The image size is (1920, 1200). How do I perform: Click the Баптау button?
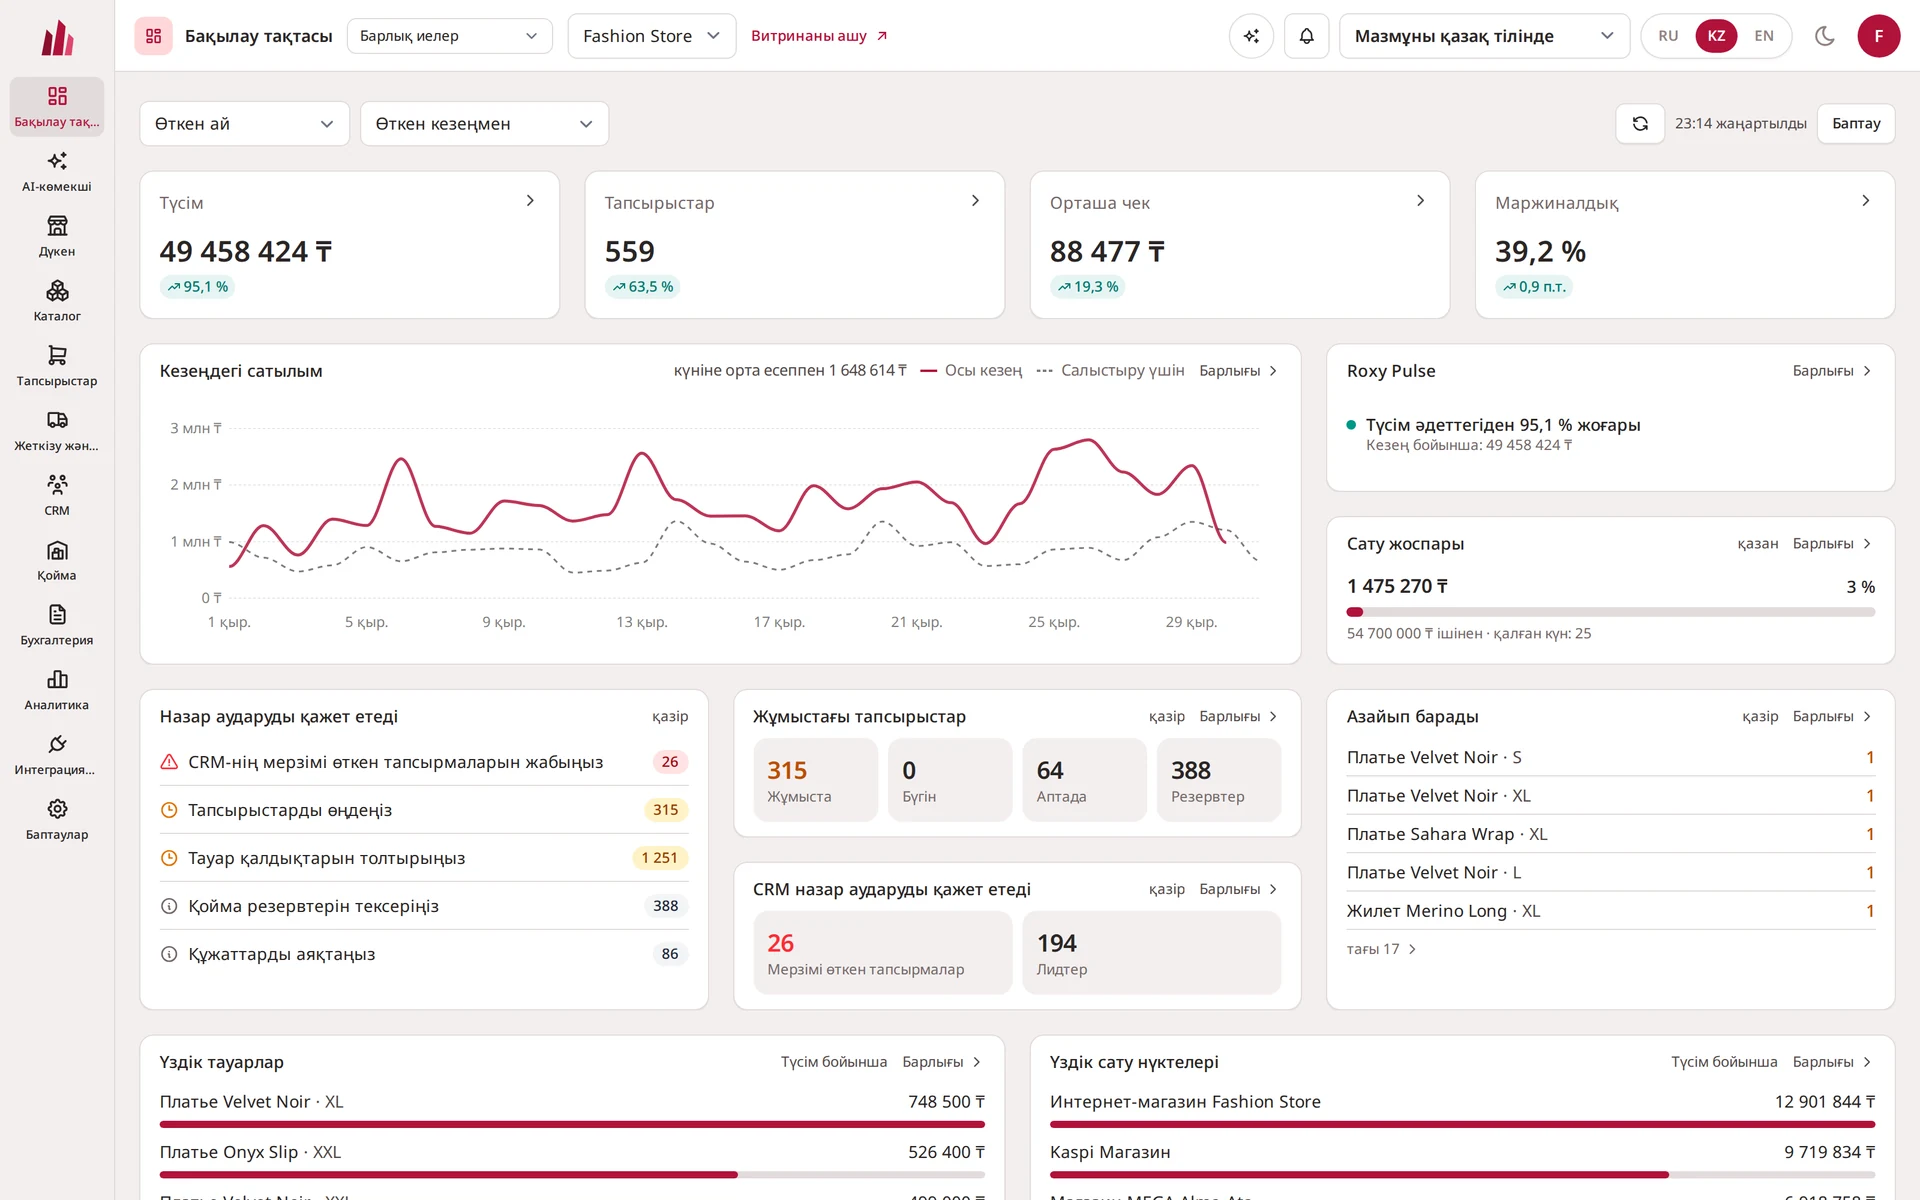pyautogui.click(x=1856, y=124)
